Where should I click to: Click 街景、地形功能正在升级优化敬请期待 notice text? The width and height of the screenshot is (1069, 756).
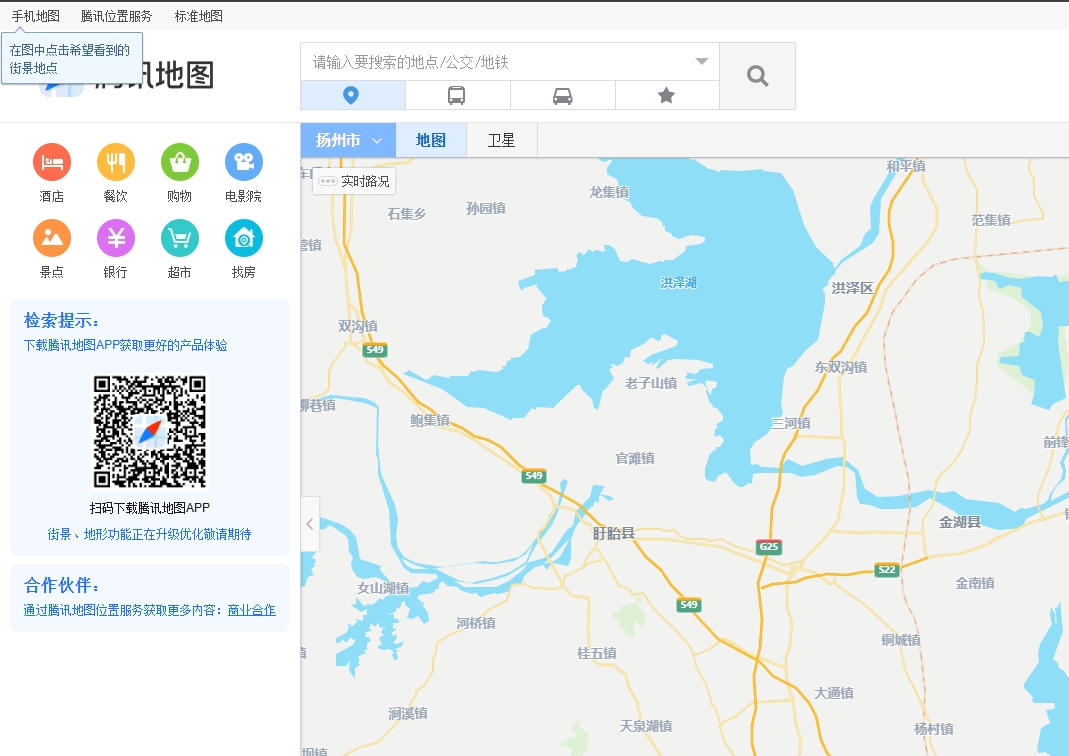tap(149, 534)
